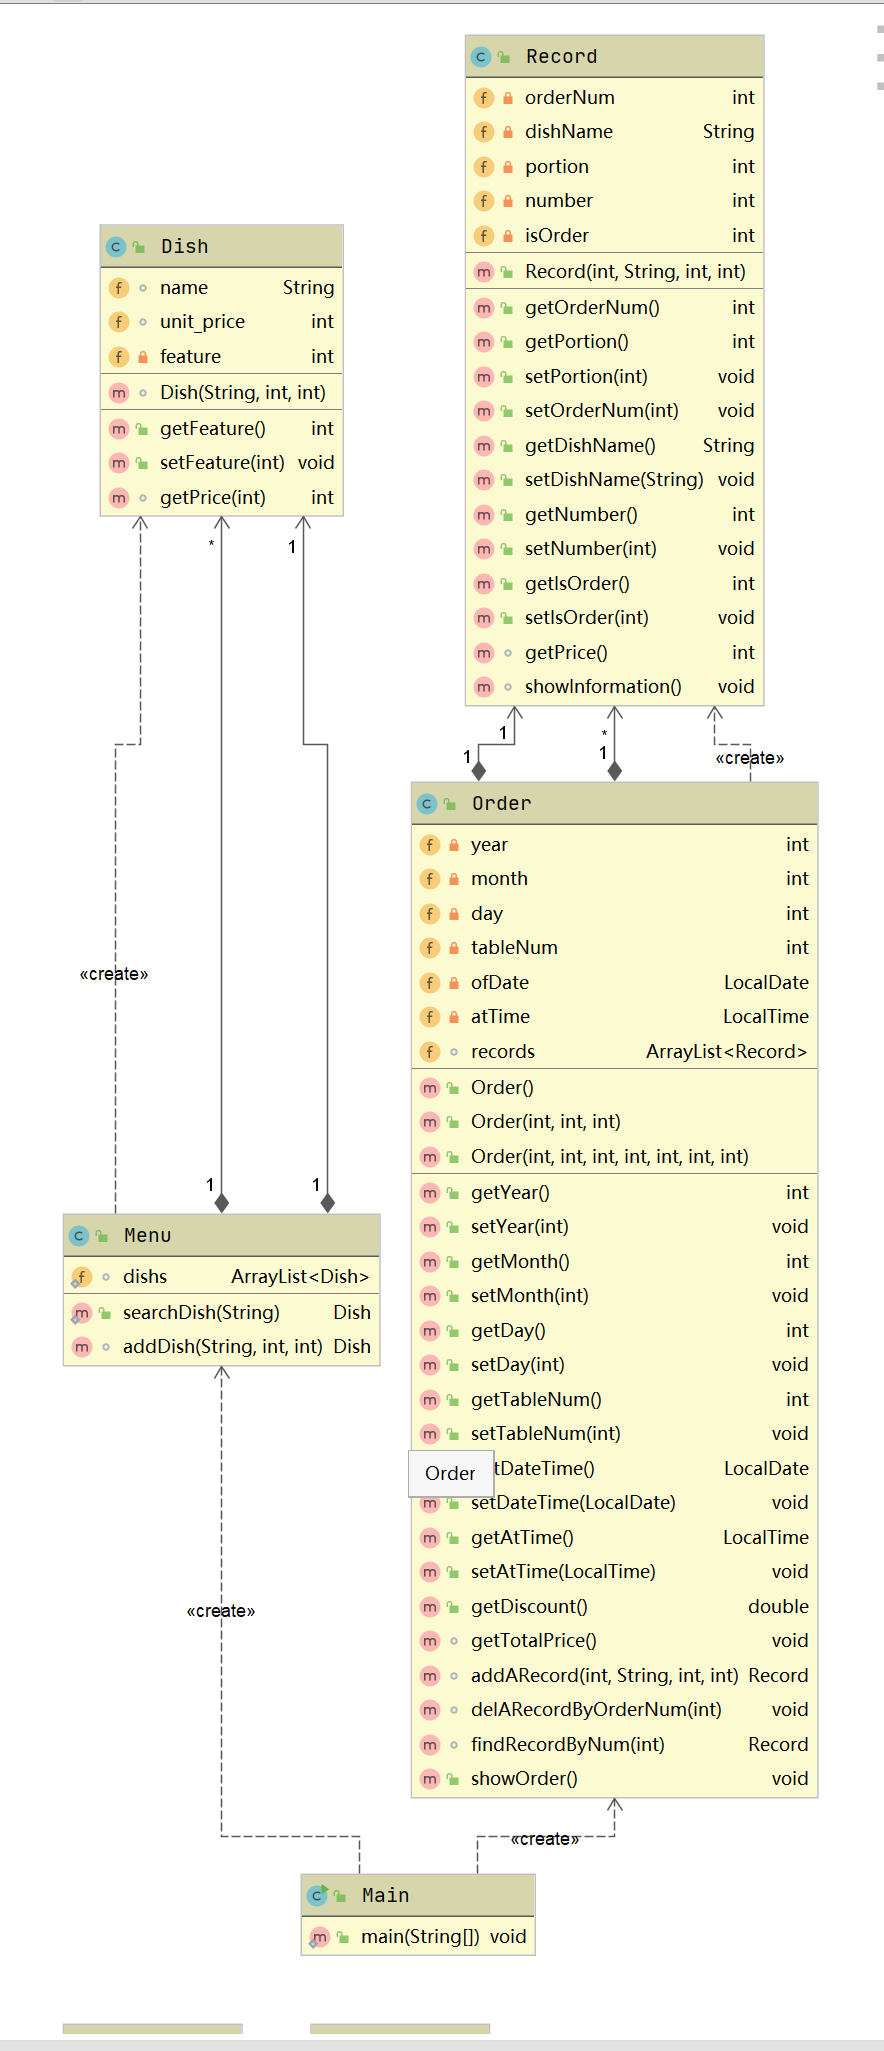Click the class icon next to Order
This screenshot has width=884, height=2051.
click(427, 804)
